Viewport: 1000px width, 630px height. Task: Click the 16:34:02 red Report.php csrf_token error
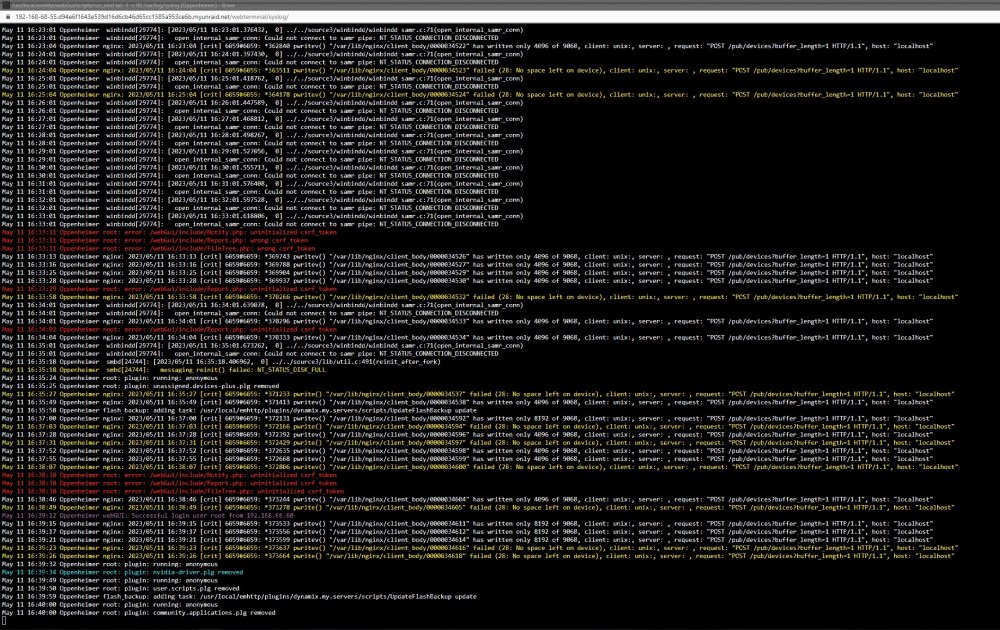pyautogui.click(x=169, y=329)
